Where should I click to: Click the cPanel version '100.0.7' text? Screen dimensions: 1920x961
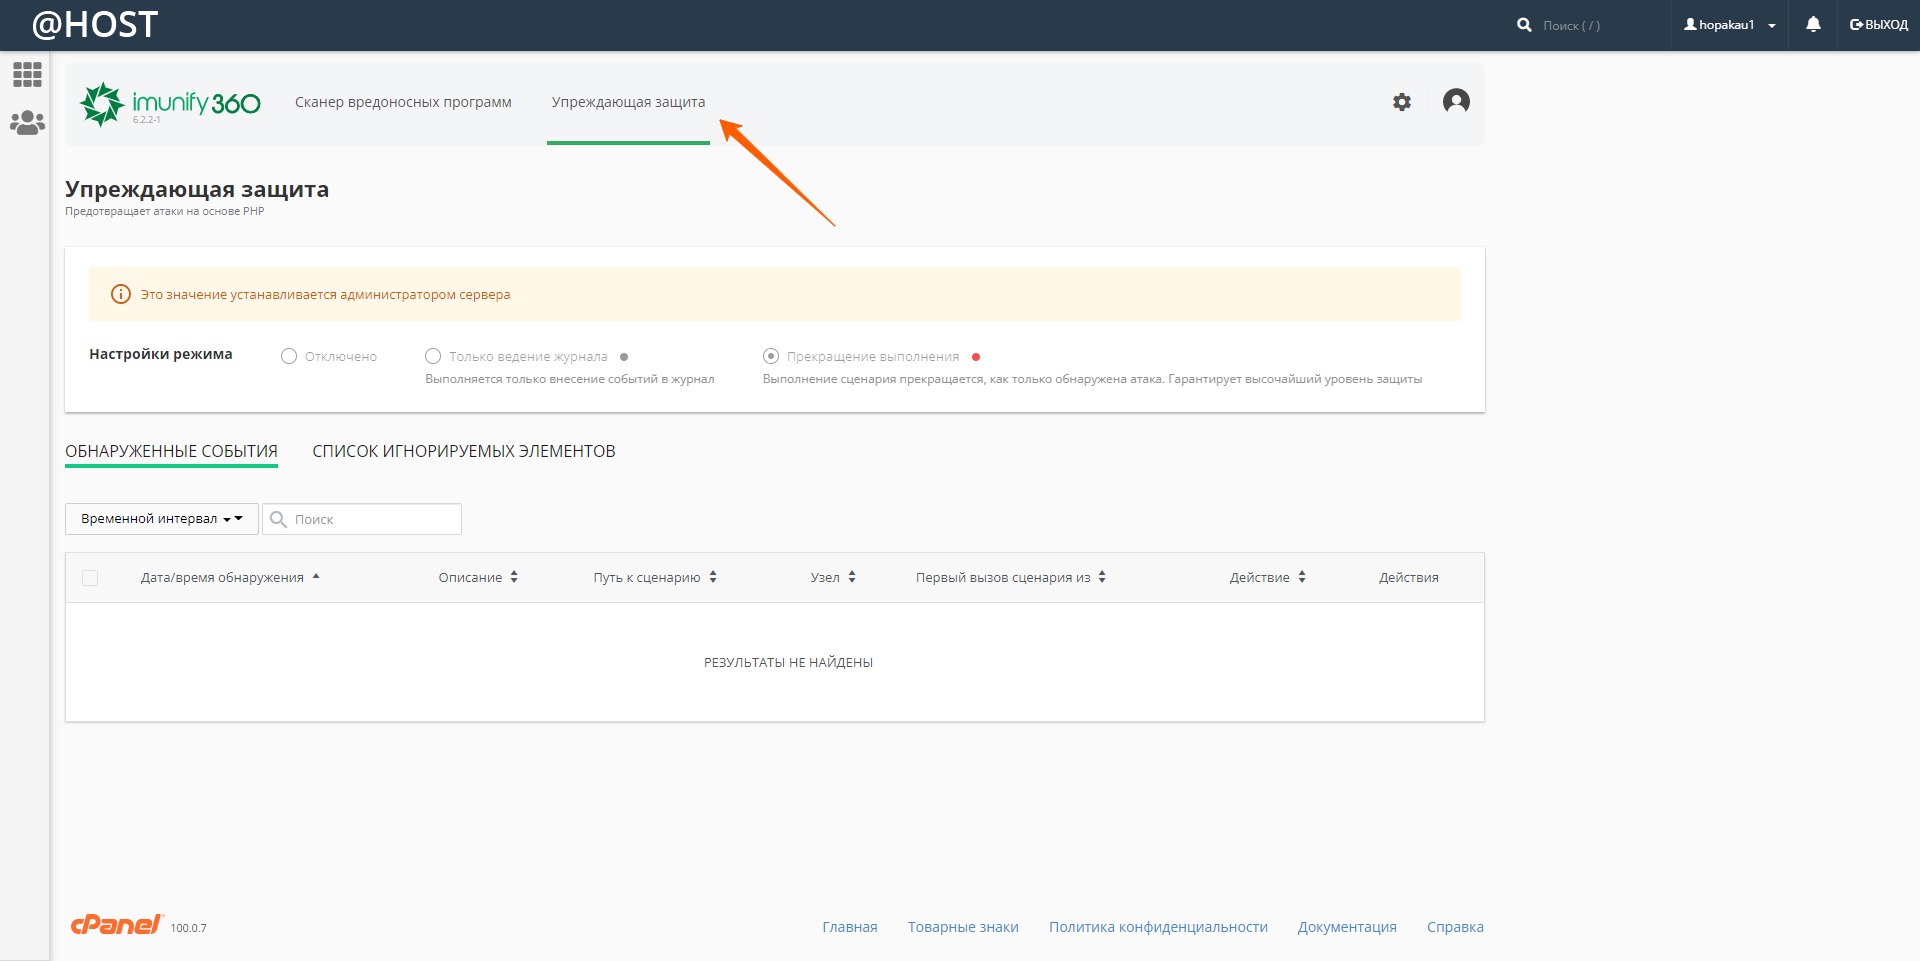coord(188,928)
